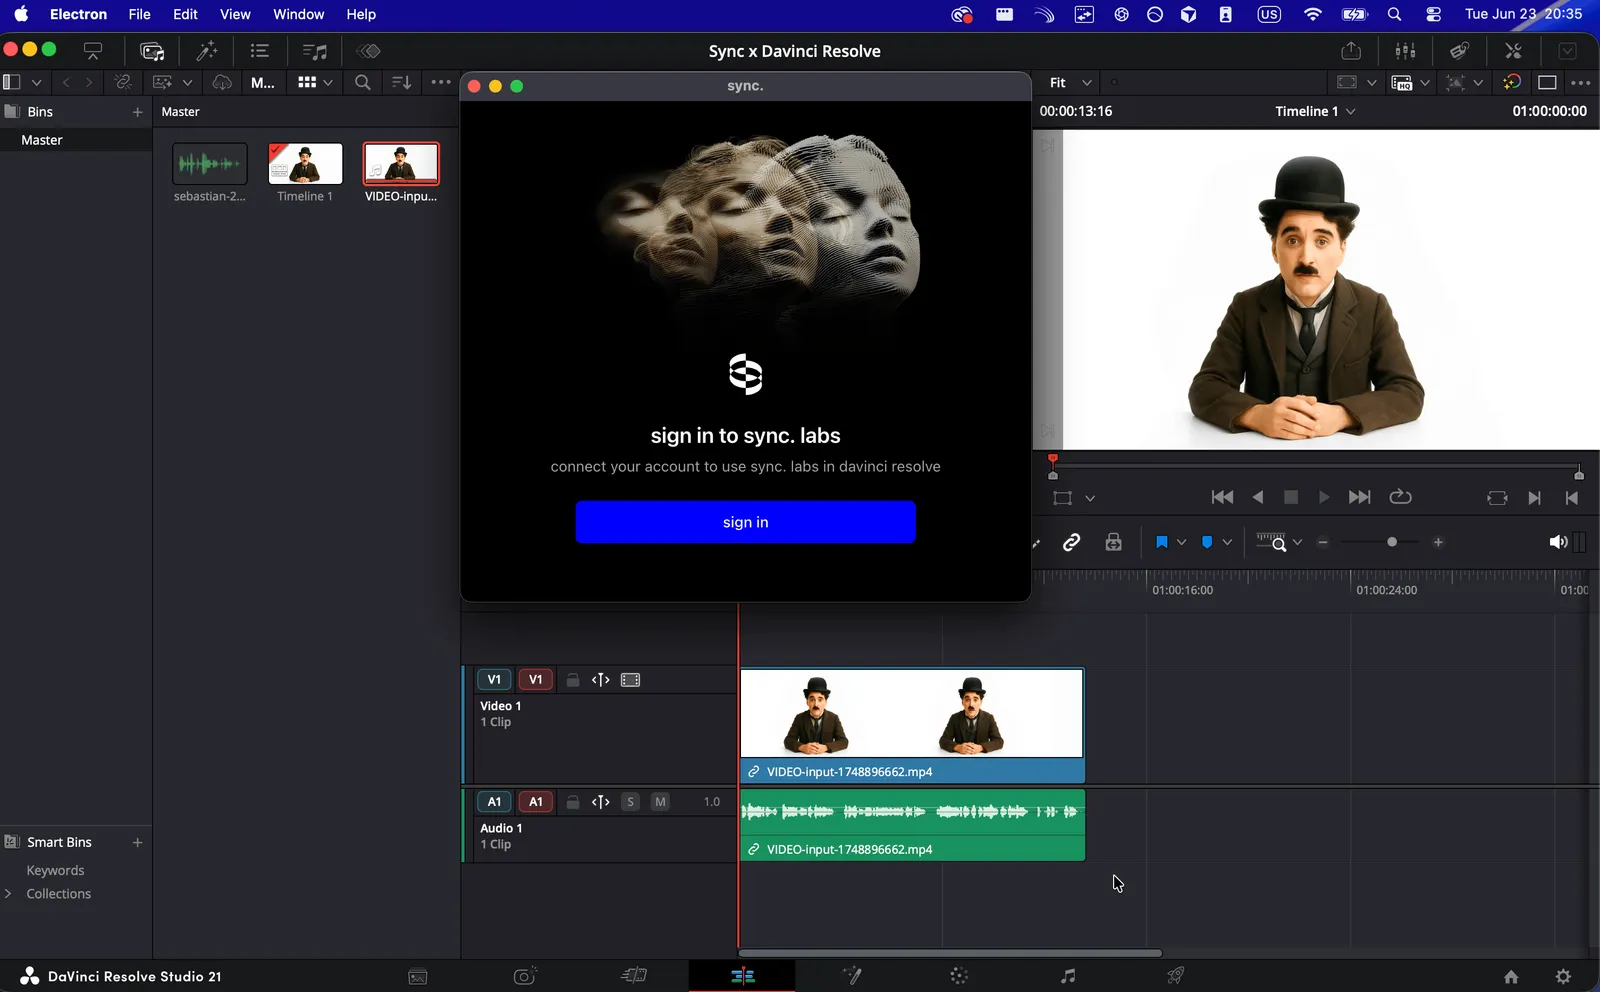Click the viewer jog scrub bar
The image size is (1600, 992).
(x=1316, y=467)
